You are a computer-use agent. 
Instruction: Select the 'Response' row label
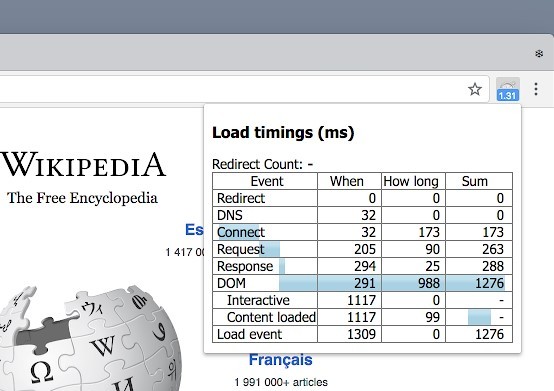click(x=245, y=266)
